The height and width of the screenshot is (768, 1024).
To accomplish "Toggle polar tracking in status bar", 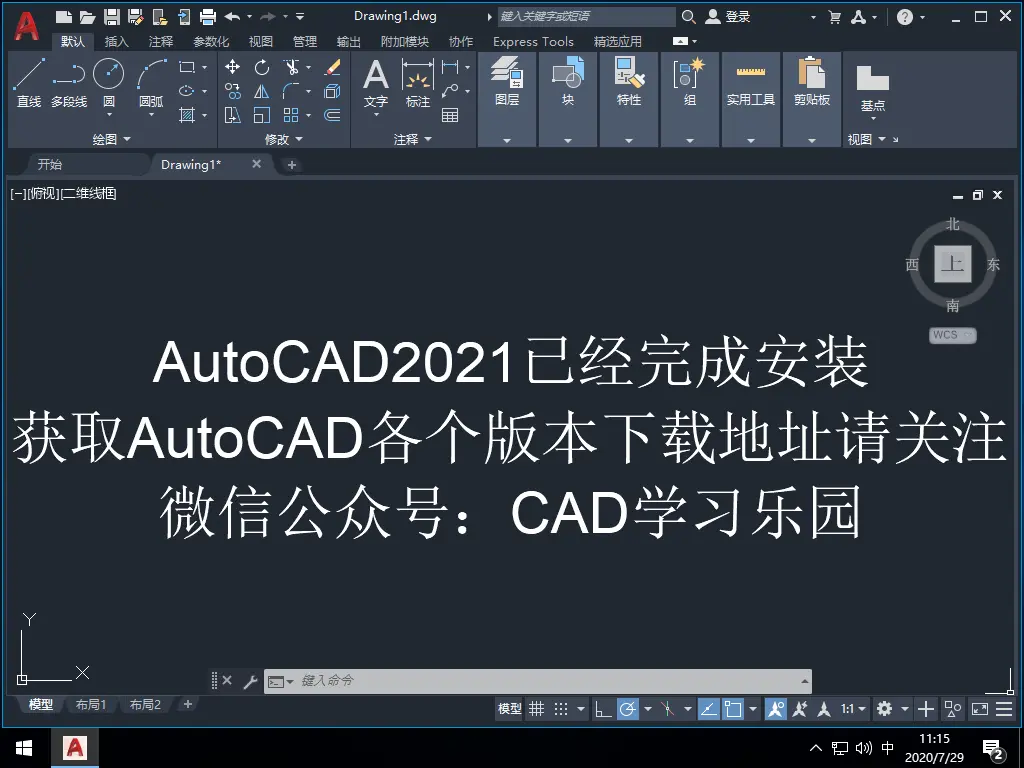I will (x=628, y=709).
